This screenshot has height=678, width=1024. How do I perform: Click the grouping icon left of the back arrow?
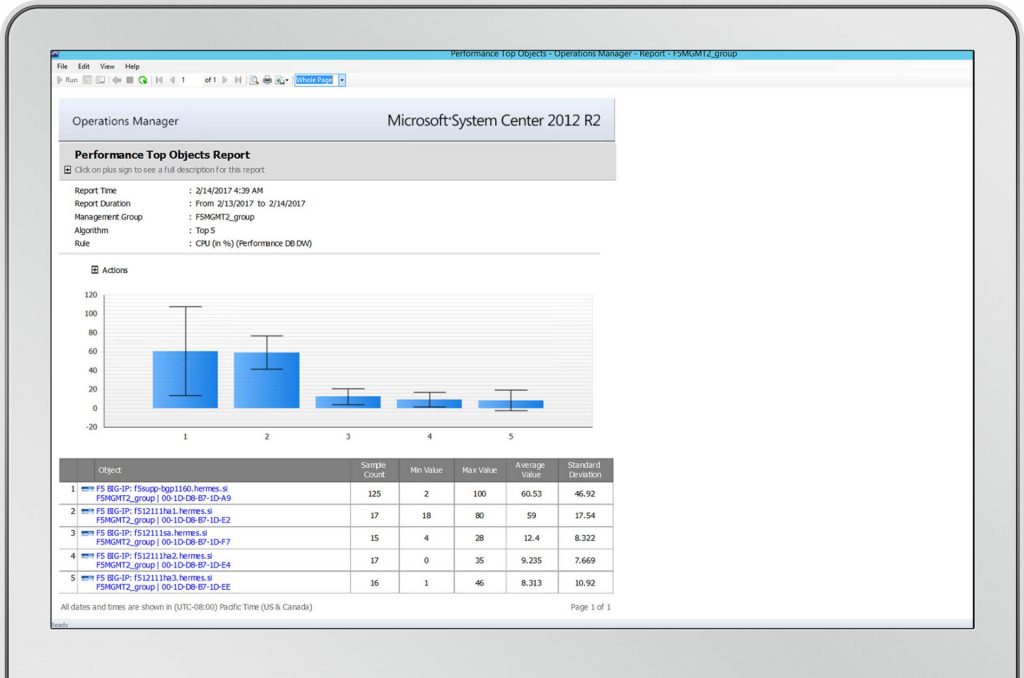pyautogui.click(x=101, y=80)
